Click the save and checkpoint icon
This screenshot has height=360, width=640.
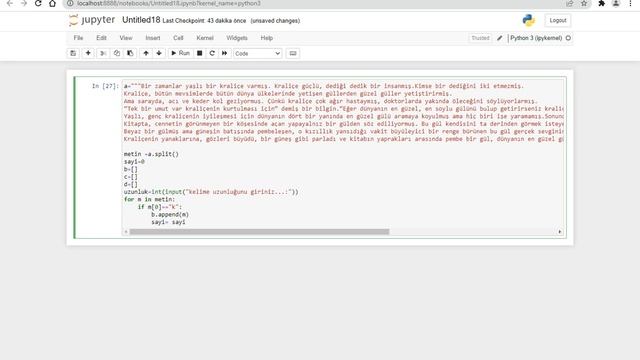[73, 53]
